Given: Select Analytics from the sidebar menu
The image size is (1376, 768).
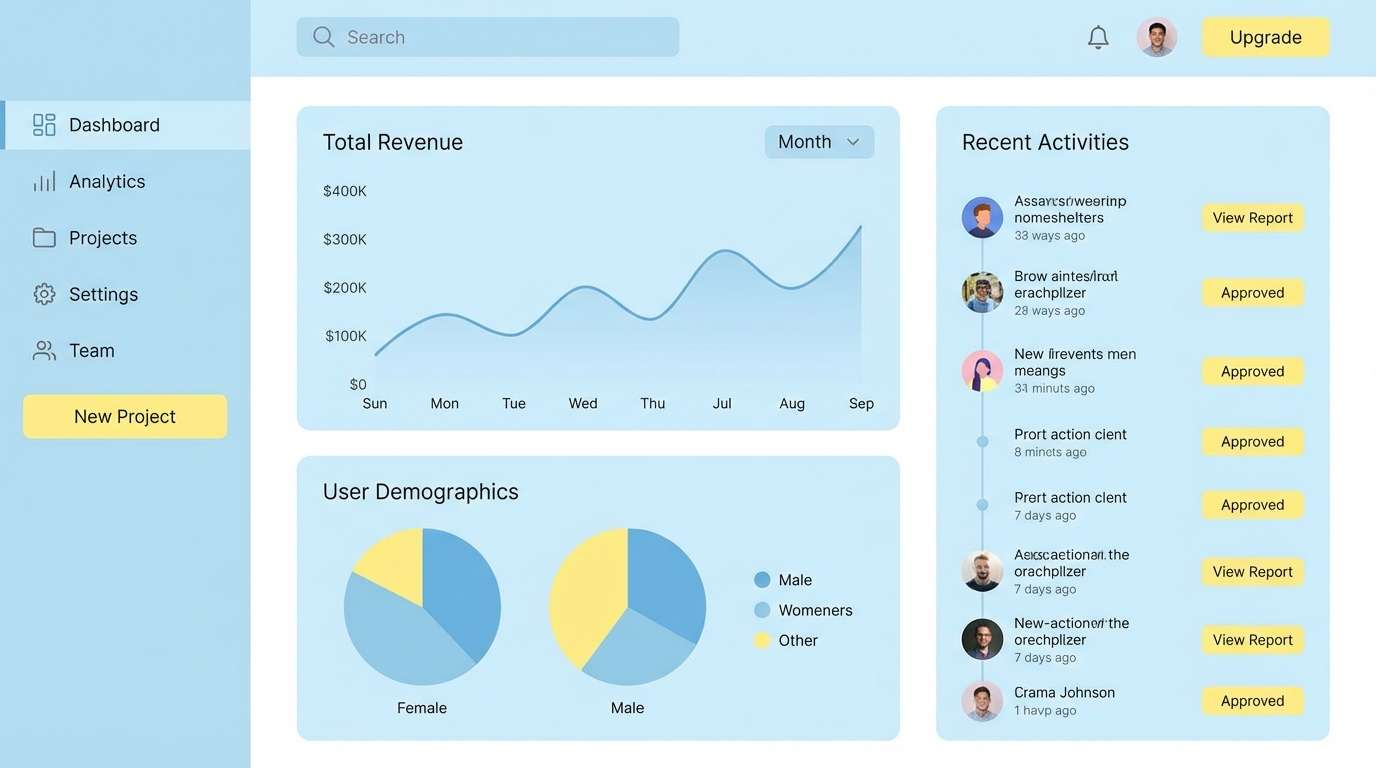Looking at the screenshot, I should (x=106, y=181).
